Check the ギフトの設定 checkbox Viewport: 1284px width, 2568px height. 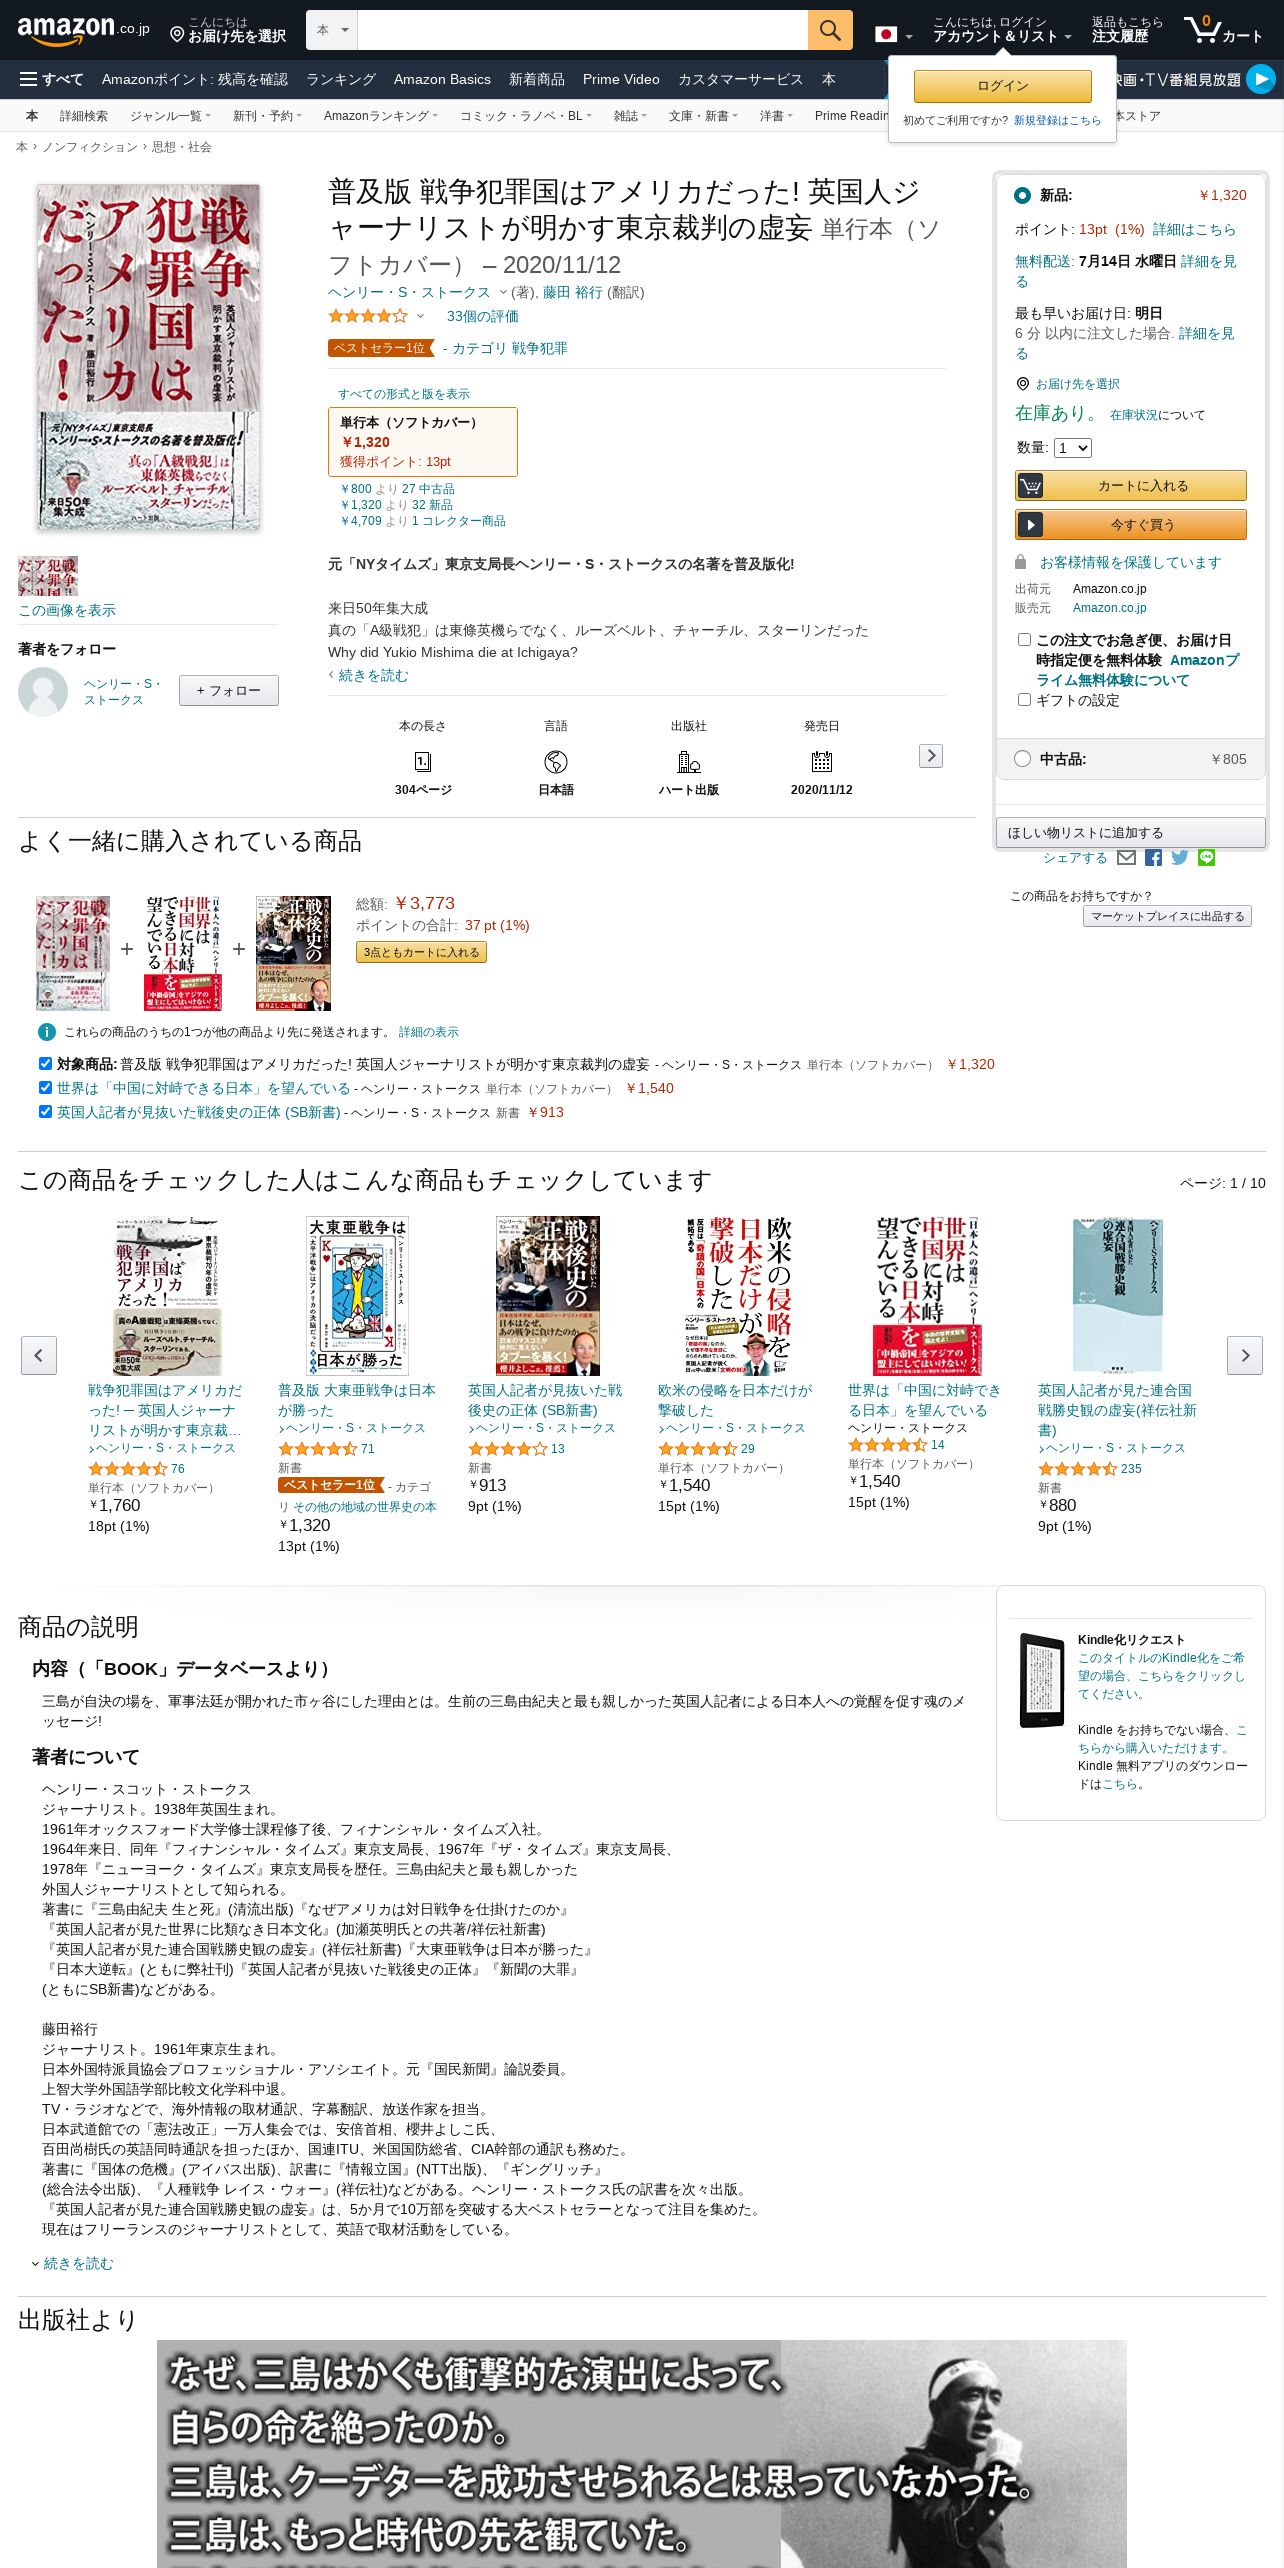coord(1024,700)
